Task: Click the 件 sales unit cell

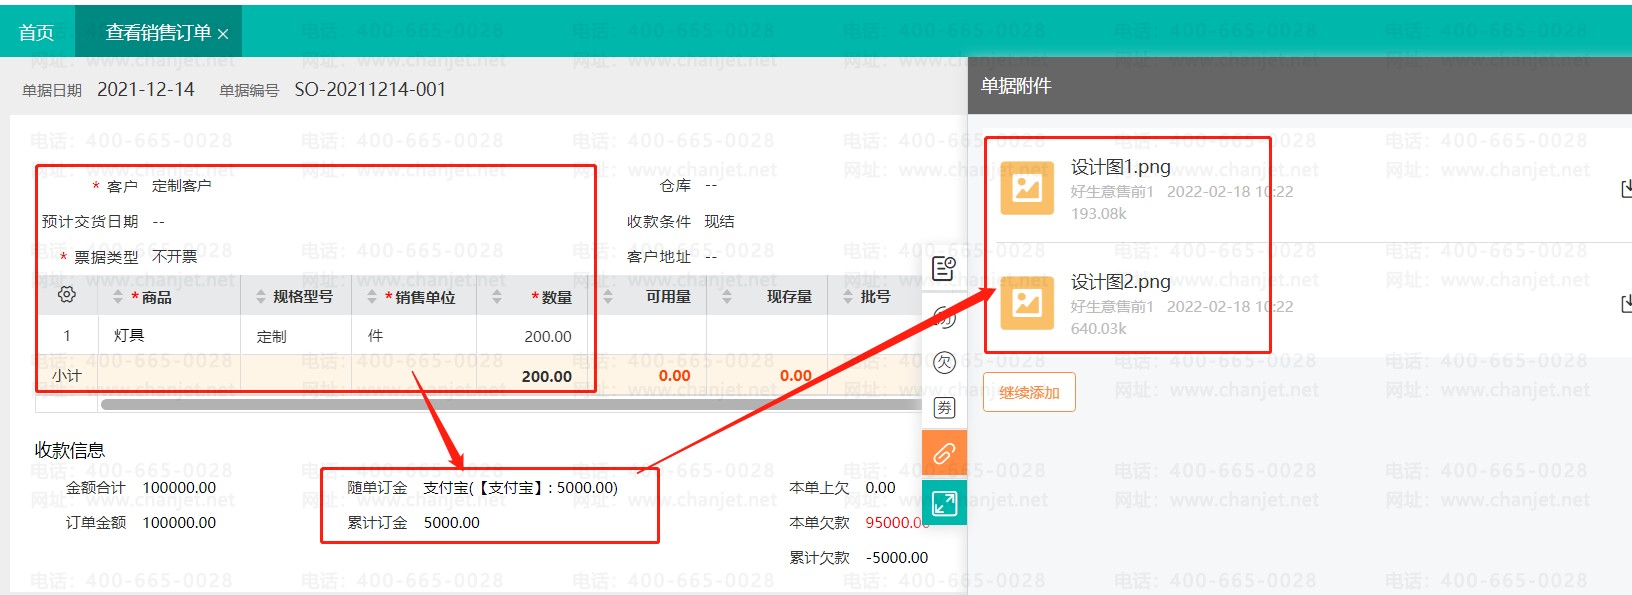Action: pos(375,335)
